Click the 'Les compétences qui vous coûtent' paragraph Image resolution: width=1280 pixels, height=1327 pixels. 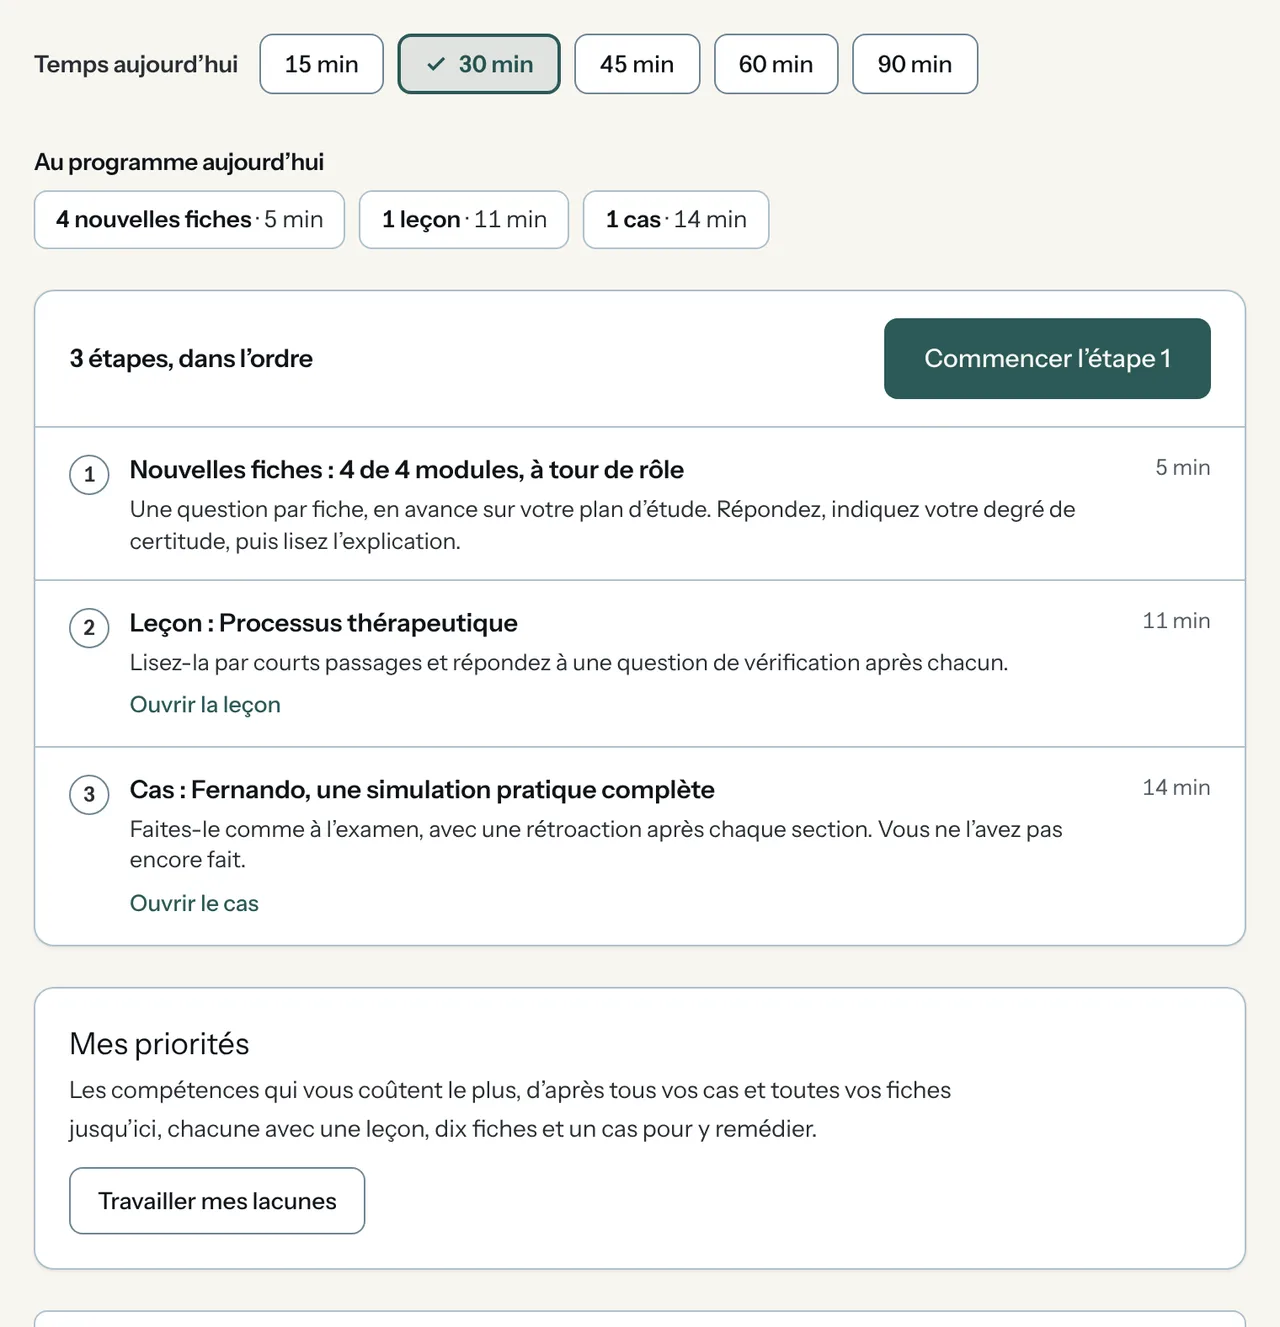[x=510, y=1109]
